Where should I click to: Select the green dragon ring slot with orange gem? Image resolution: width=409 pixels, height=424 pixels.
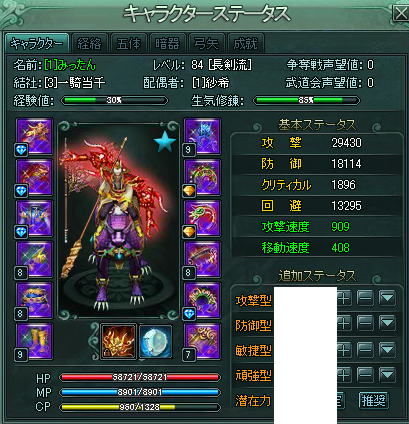click(x=202, y=218)
